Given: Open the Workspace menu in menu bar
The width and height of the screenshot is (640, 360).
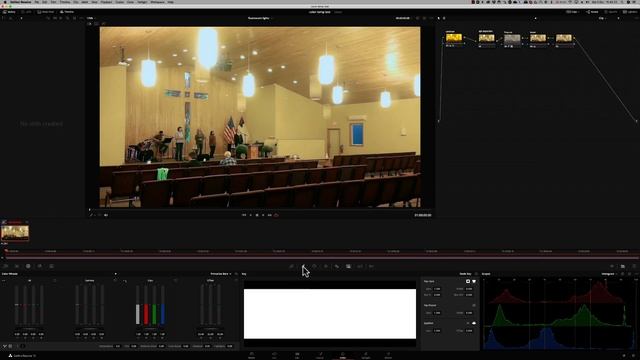Looking at the screenshot, I should click(158, 2).
